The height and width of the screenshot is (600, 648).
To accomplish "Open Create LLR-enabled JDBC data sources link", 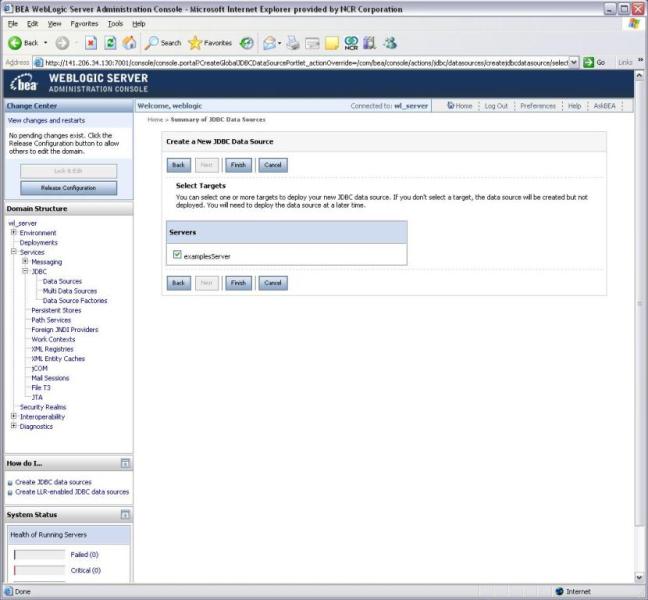I will 72,492.
